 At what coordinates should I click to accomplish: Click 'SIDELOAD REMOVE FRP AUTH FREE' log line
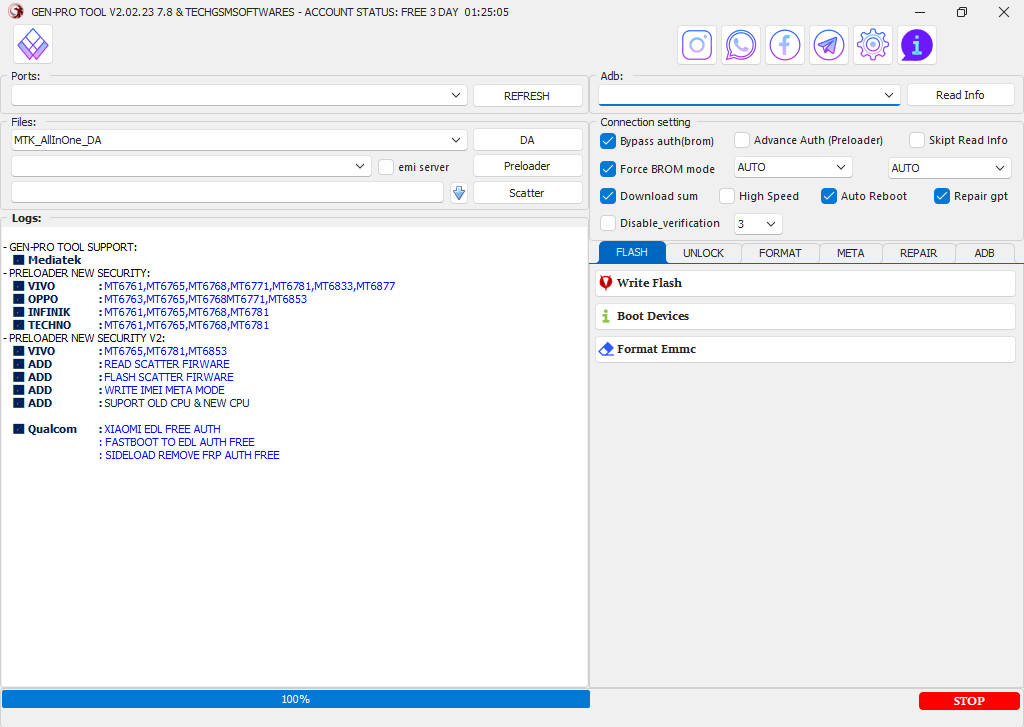[192, 455]
